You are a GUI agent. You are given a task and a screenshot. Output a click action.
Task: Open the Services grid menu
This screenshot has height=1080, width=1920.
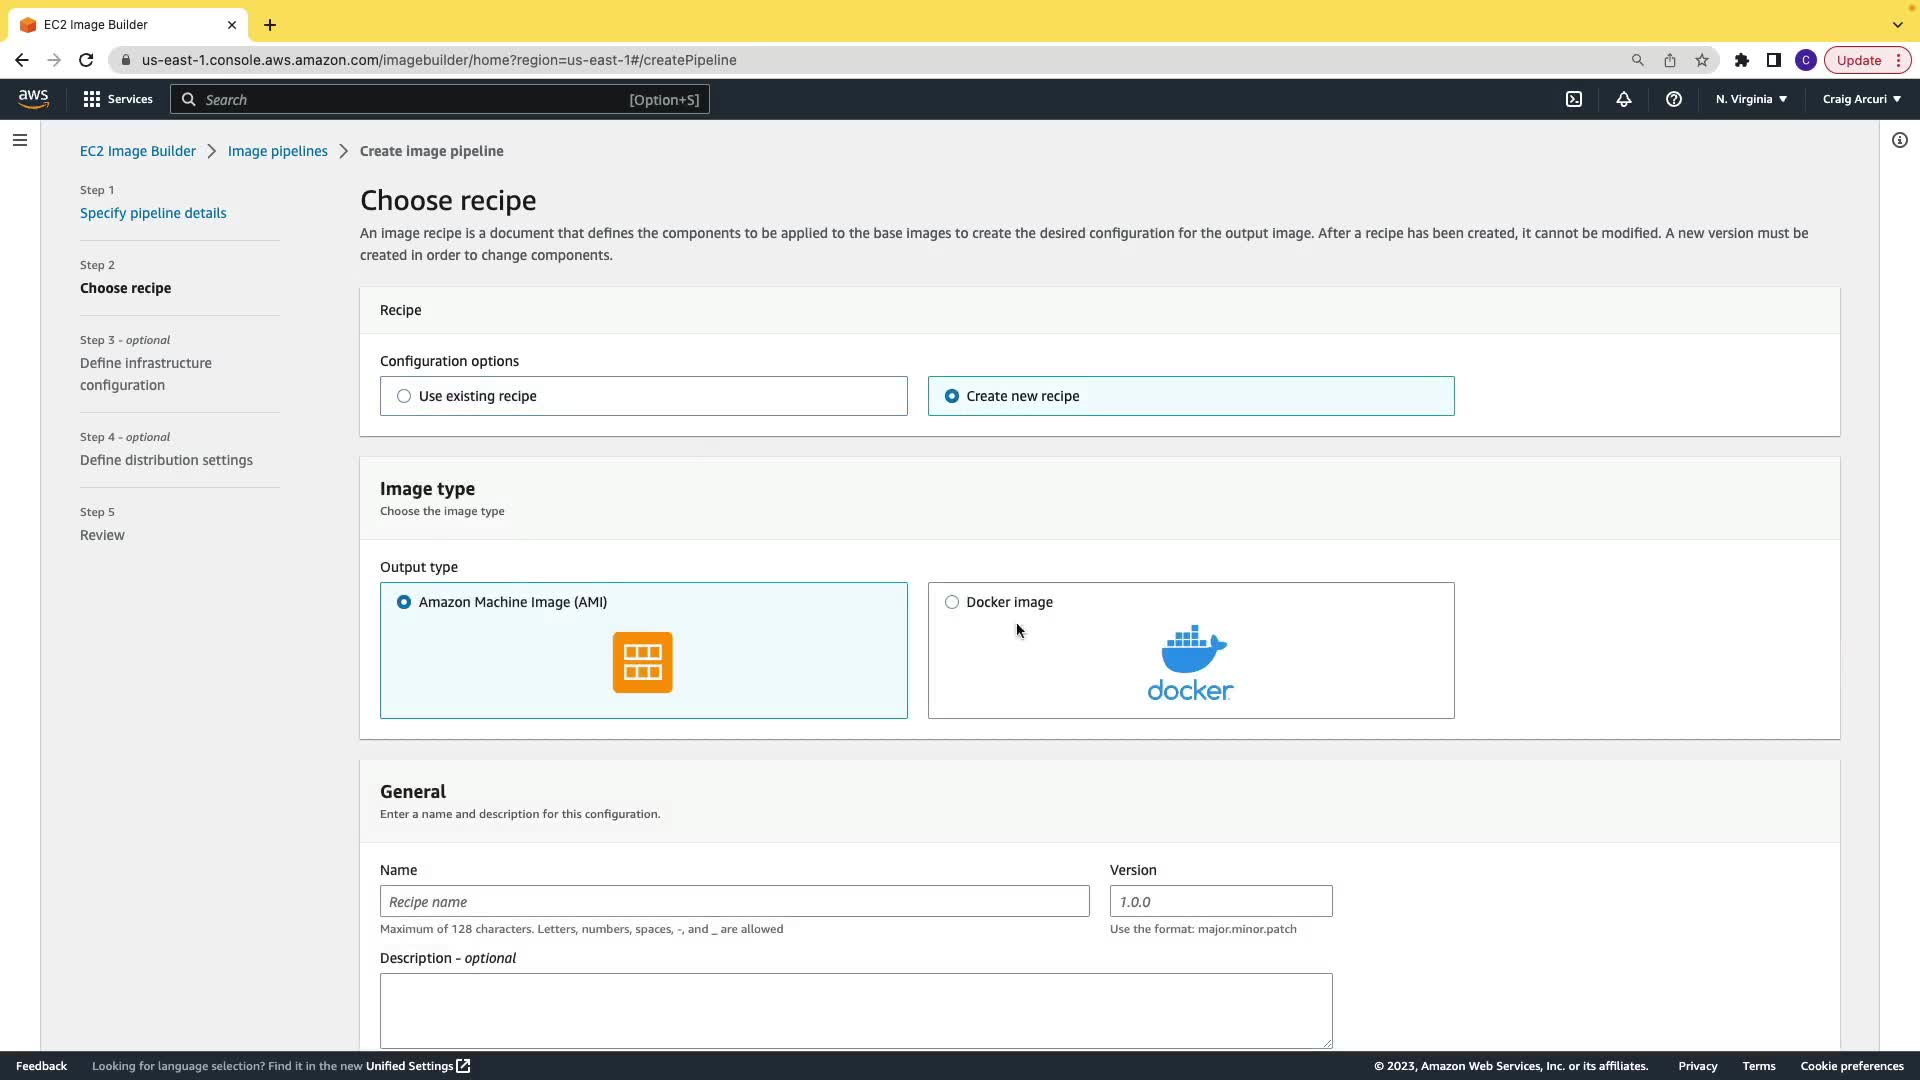[118, 99]
